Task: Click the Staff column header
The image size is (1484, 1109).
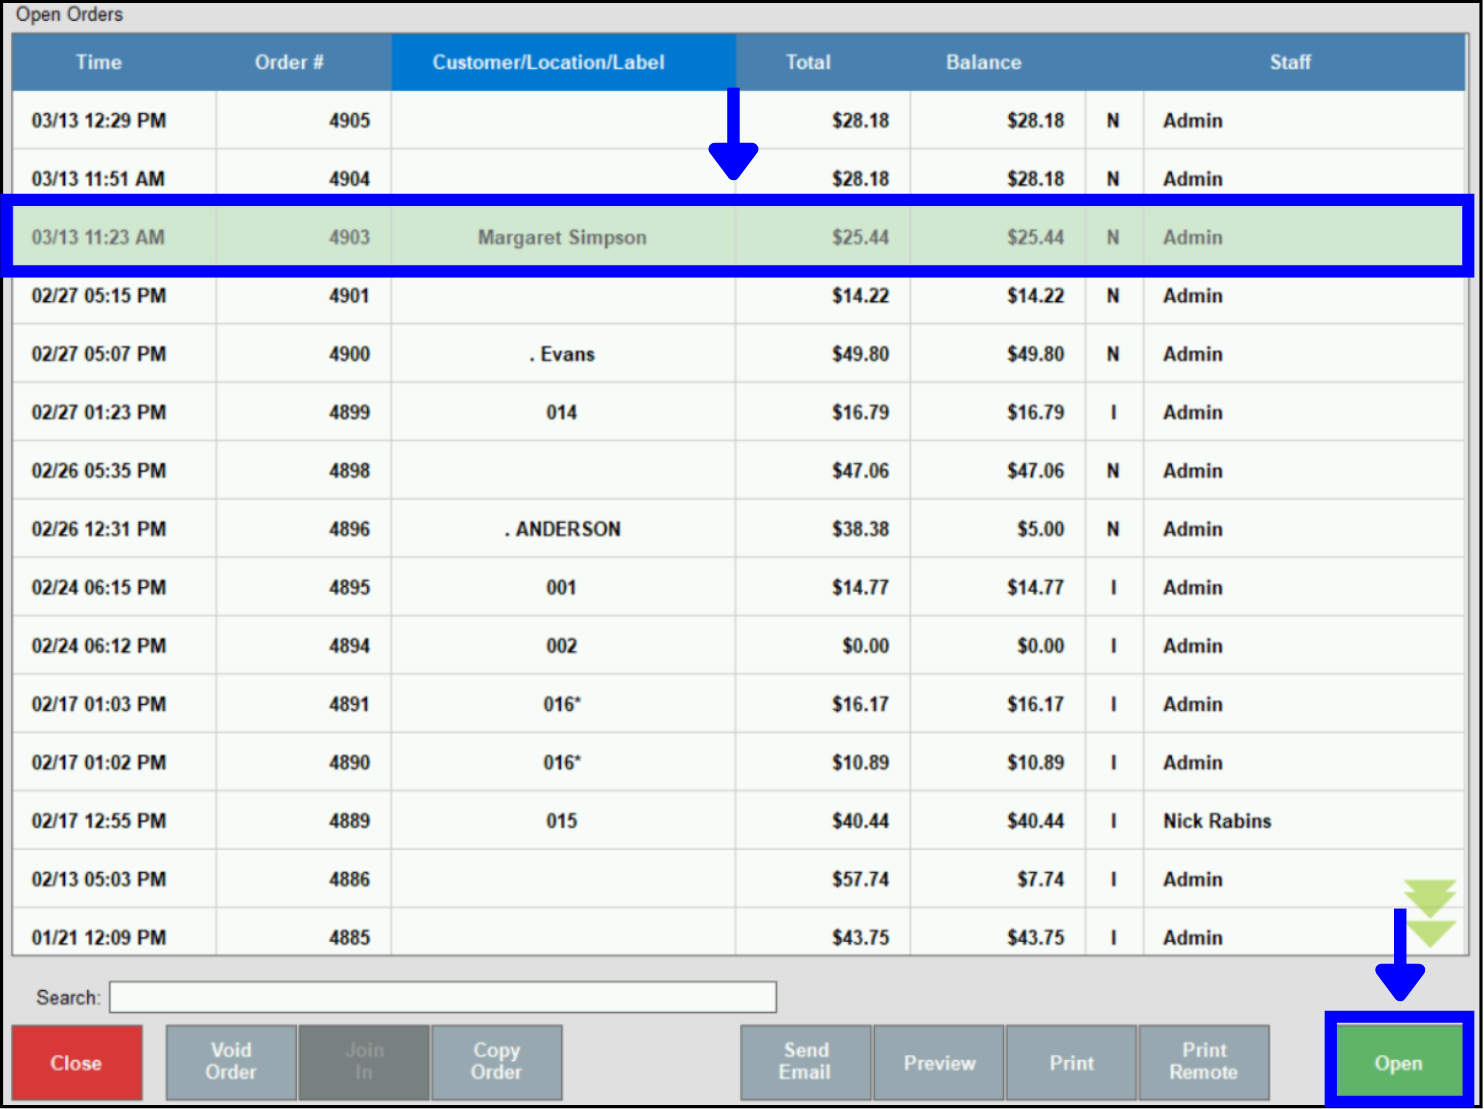Action: tap(1290, 62)
